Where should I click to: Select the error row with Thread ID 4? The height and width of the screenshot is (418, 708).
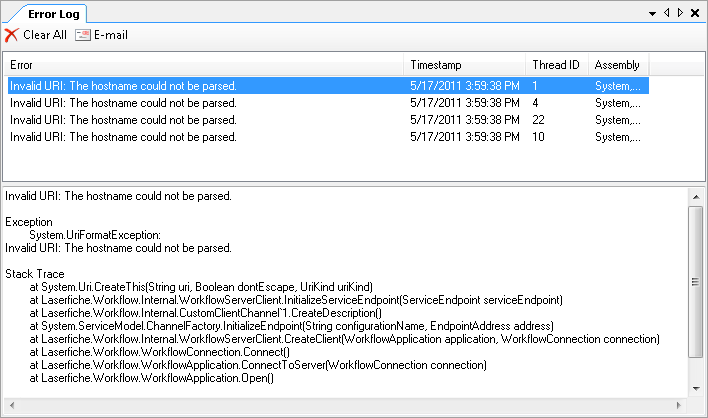coord(200,102)
